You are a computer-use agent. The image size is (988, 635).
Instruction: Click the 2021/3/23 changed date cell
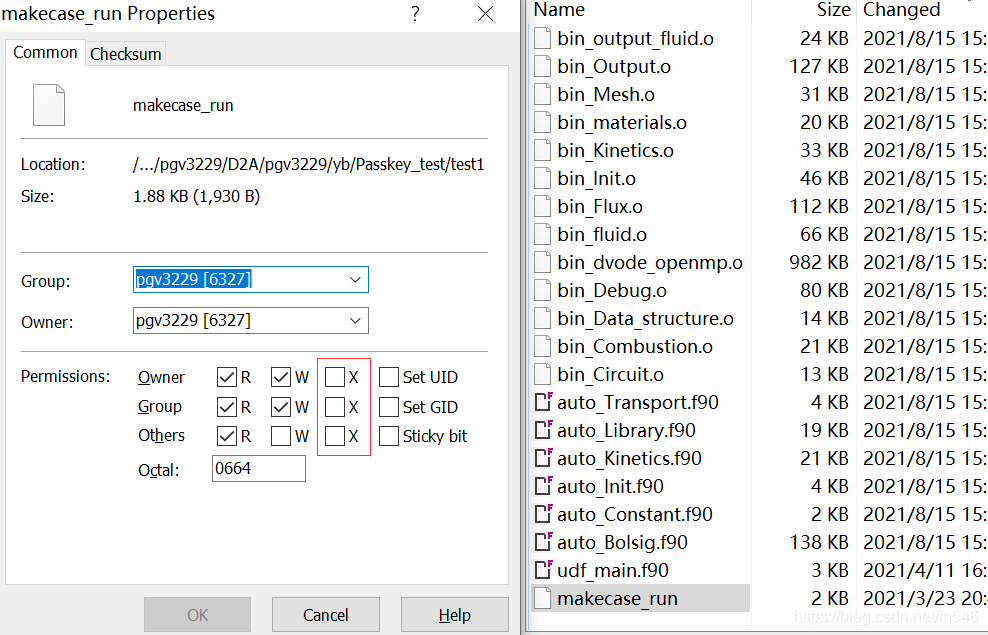924,598
